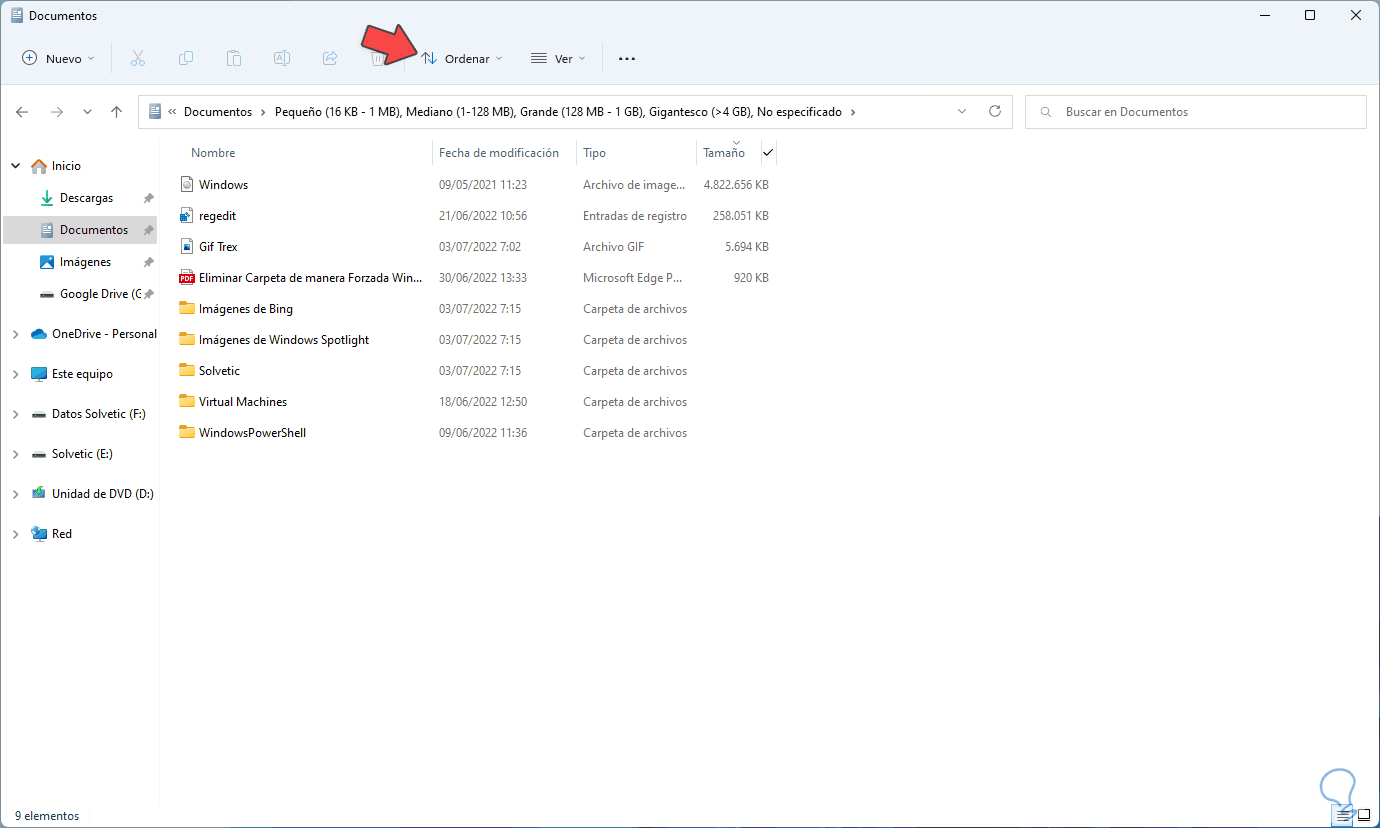Refresh the folder with the refresh icon
Screen dimensions: 1380x828
click(994, 112)
